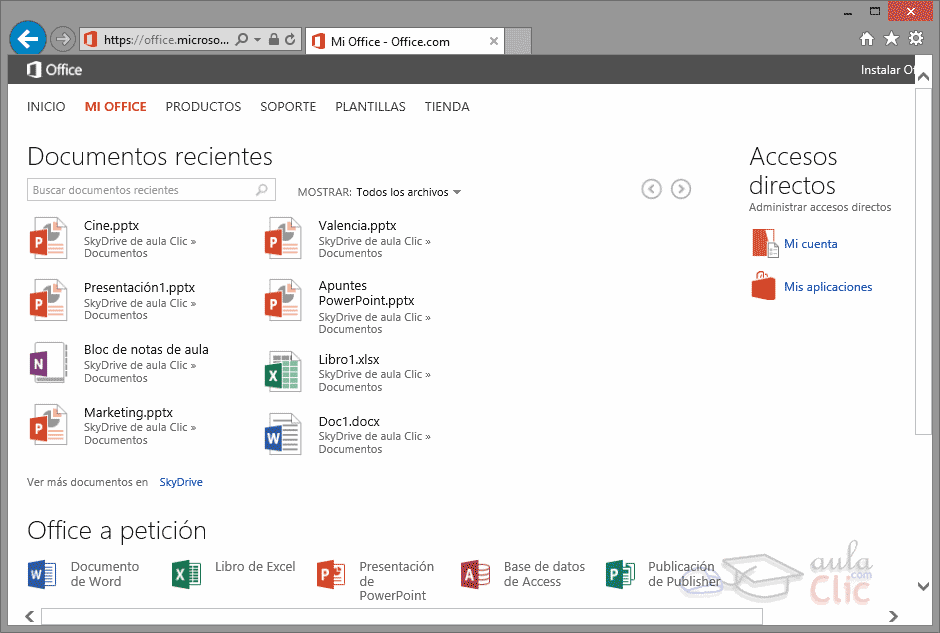
Task: Create a new Documento de Word
Action: click(x=40, y=574)
